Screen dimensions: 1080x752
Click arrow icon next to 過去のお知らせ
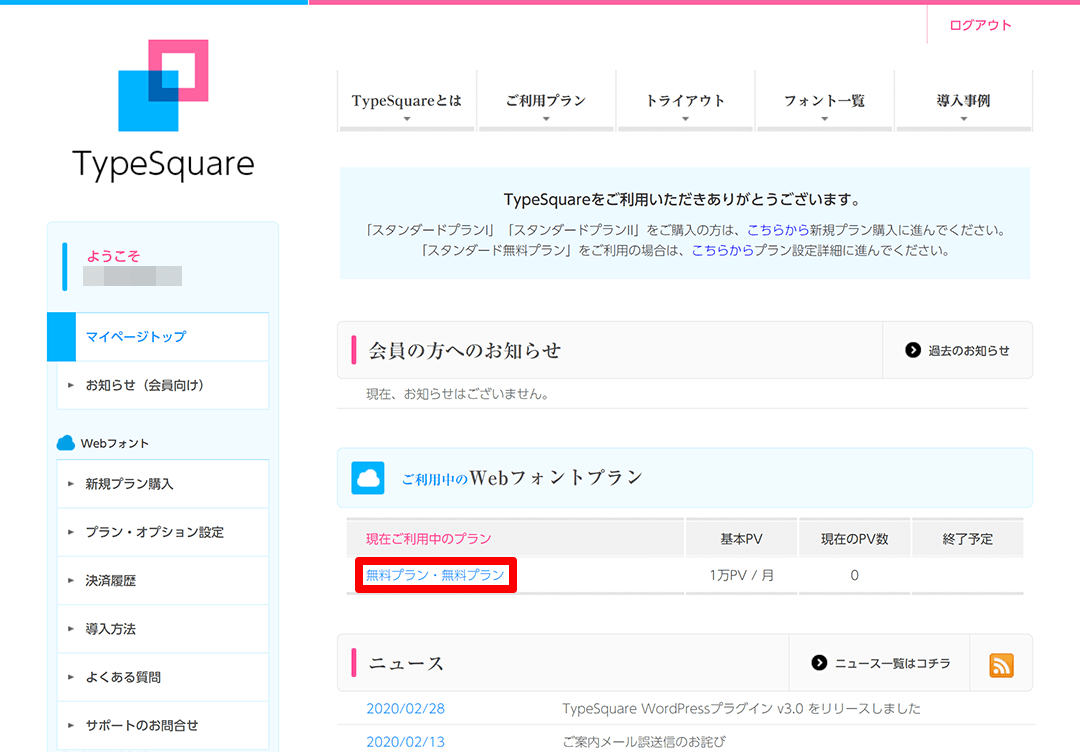coord(913,350)
